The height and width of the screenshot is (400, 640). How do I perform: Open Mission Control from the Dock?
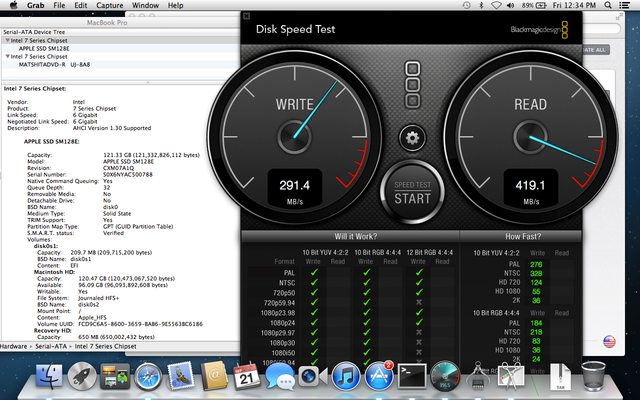coord(115,376)
